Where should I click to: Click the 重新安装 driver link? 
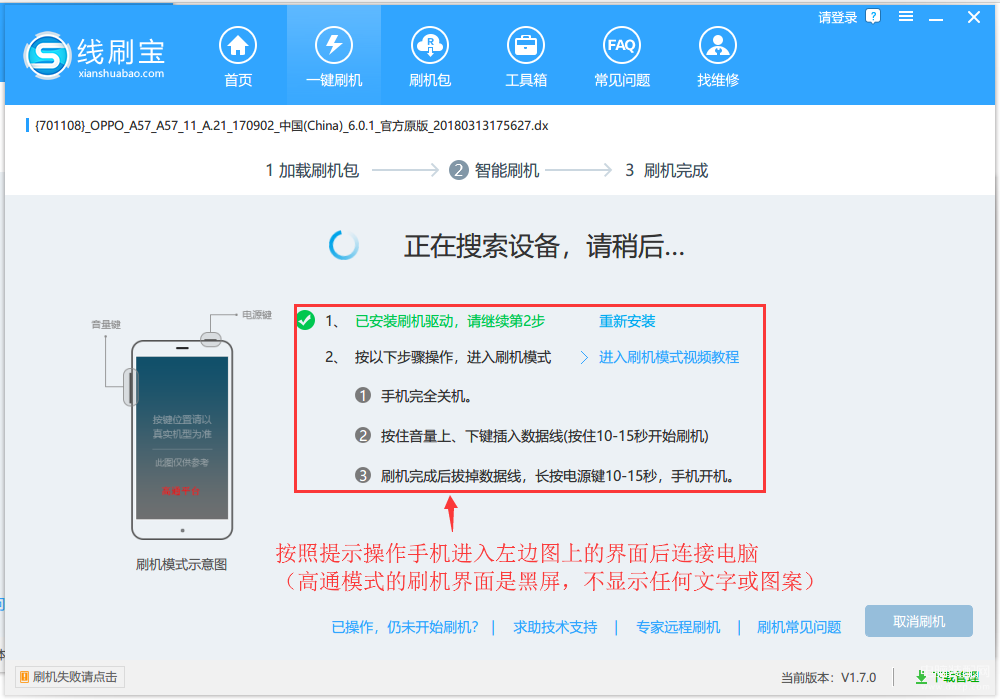(627, 321)
